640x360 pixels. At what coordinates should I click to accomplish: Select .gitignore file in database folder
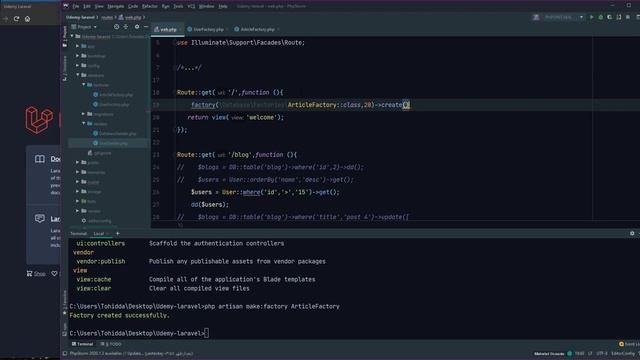99,153
